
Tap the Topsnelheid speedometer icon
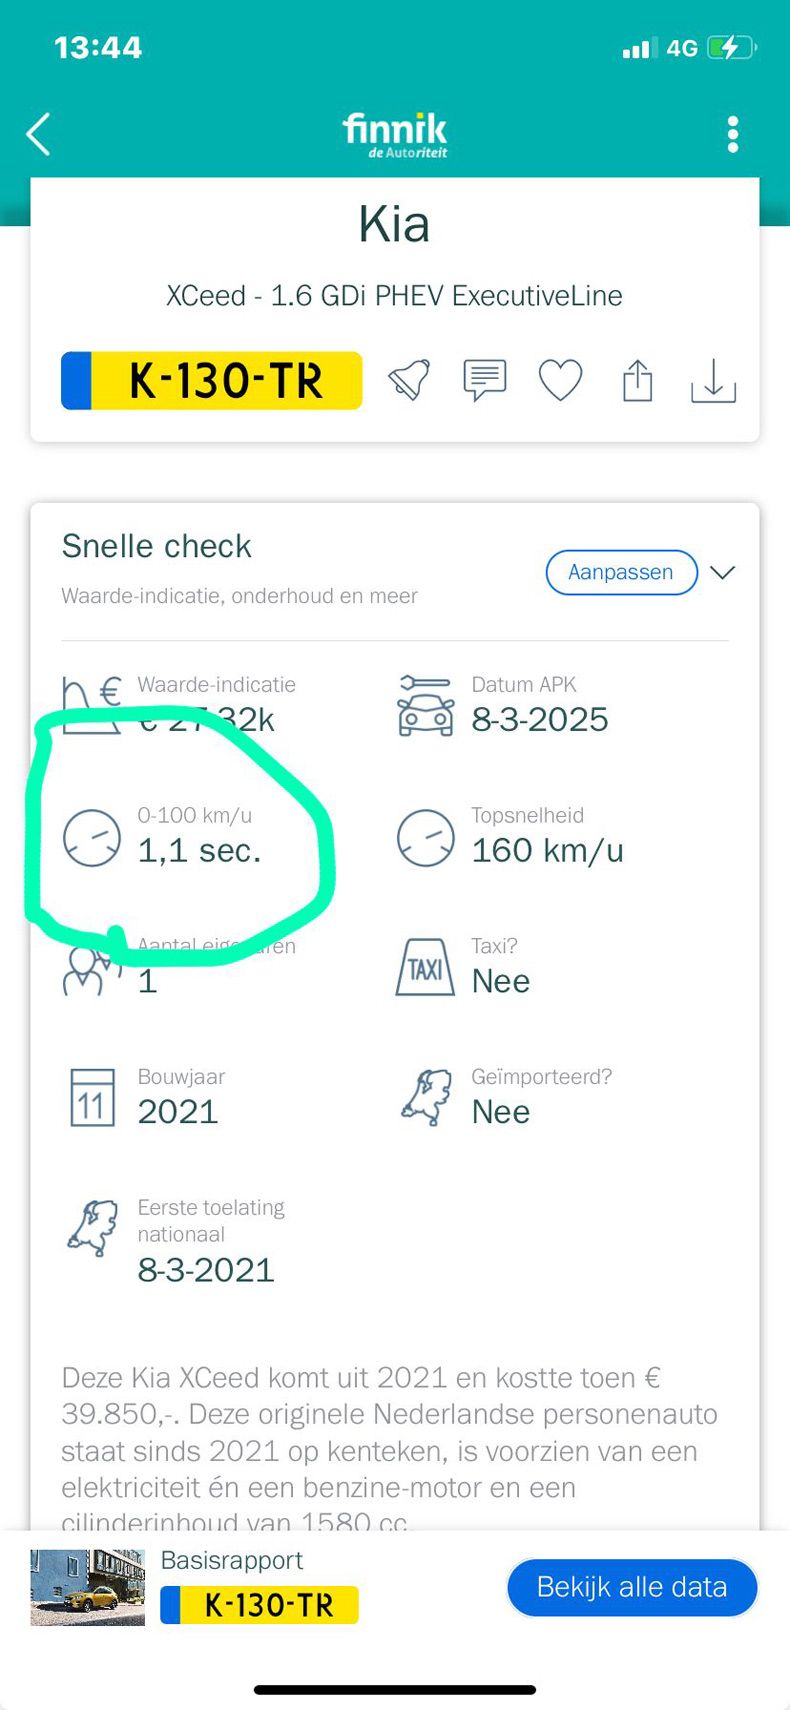pos(425,837)
